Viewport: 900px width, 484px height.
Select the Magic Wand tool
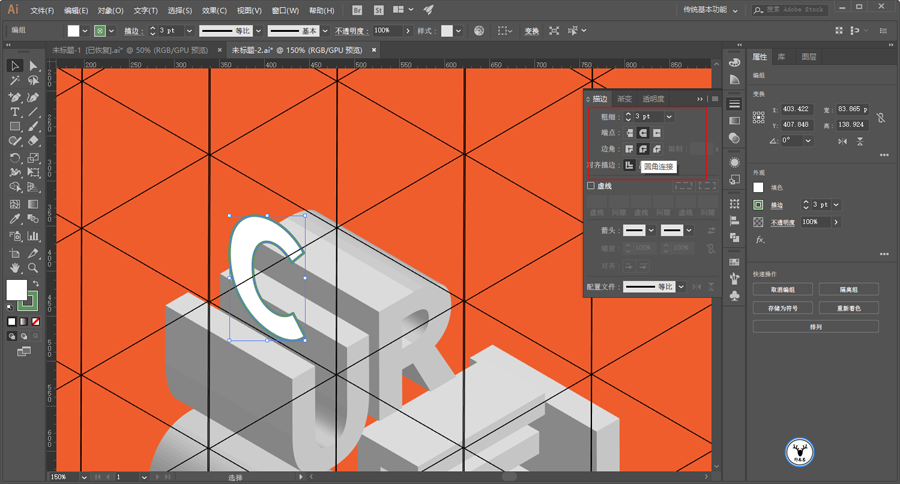pyautogui.click(x=15, y=81)
